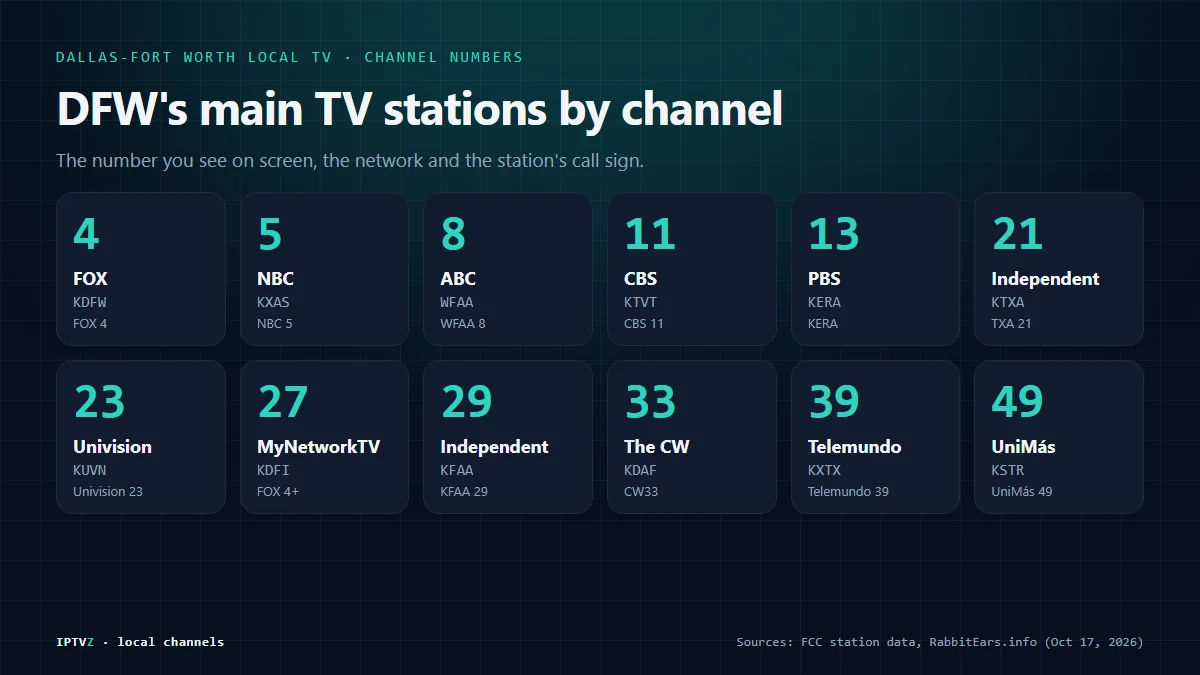This screenshot has height=675, width=1200.
Task: Select the 'CW33' branding line
Action: point(642,492)
